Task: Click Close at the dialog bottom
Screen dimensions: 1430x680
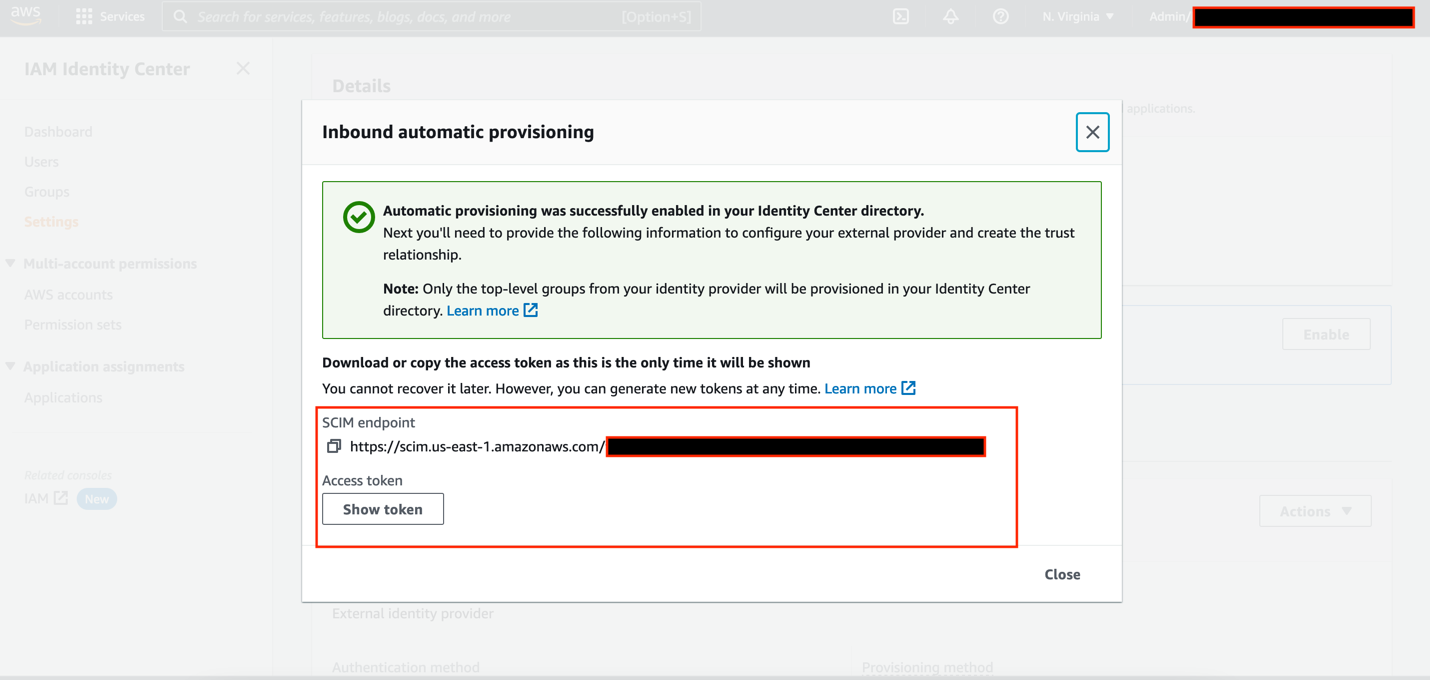Action: coord(1062,575)
